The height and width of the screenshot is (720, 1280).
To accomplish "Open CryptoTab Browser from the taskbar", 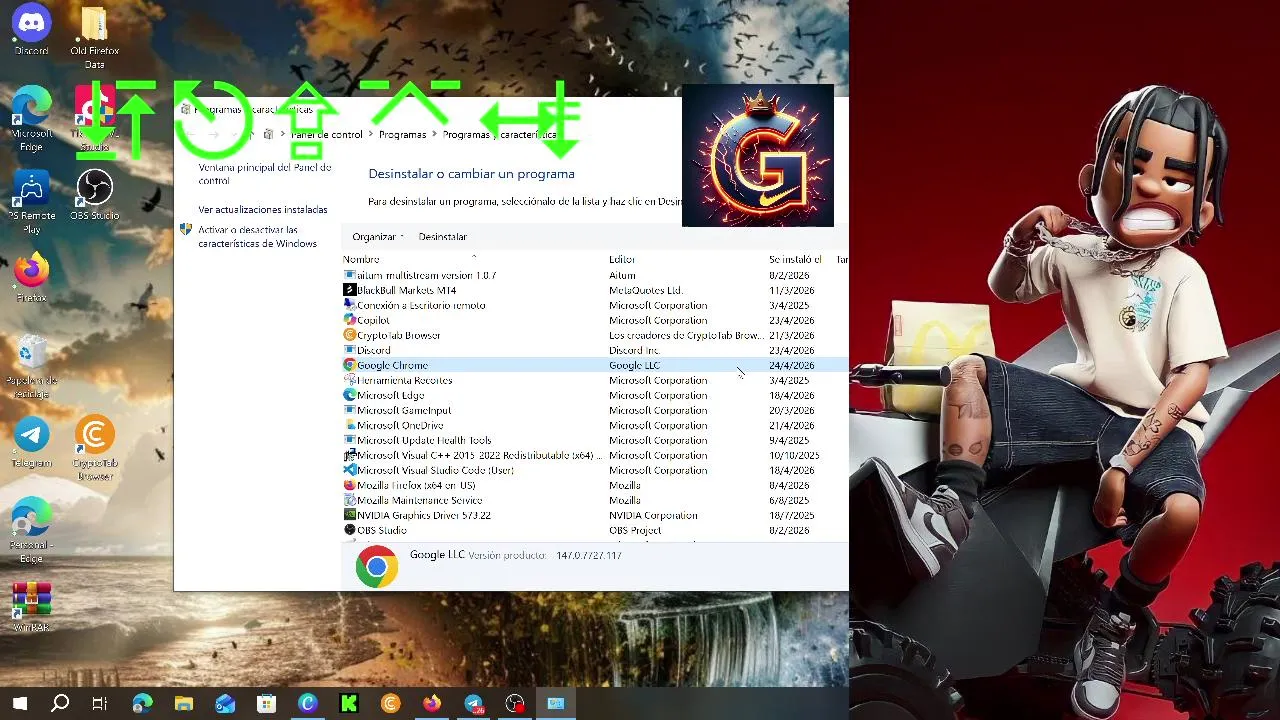I will click(390, 703).
